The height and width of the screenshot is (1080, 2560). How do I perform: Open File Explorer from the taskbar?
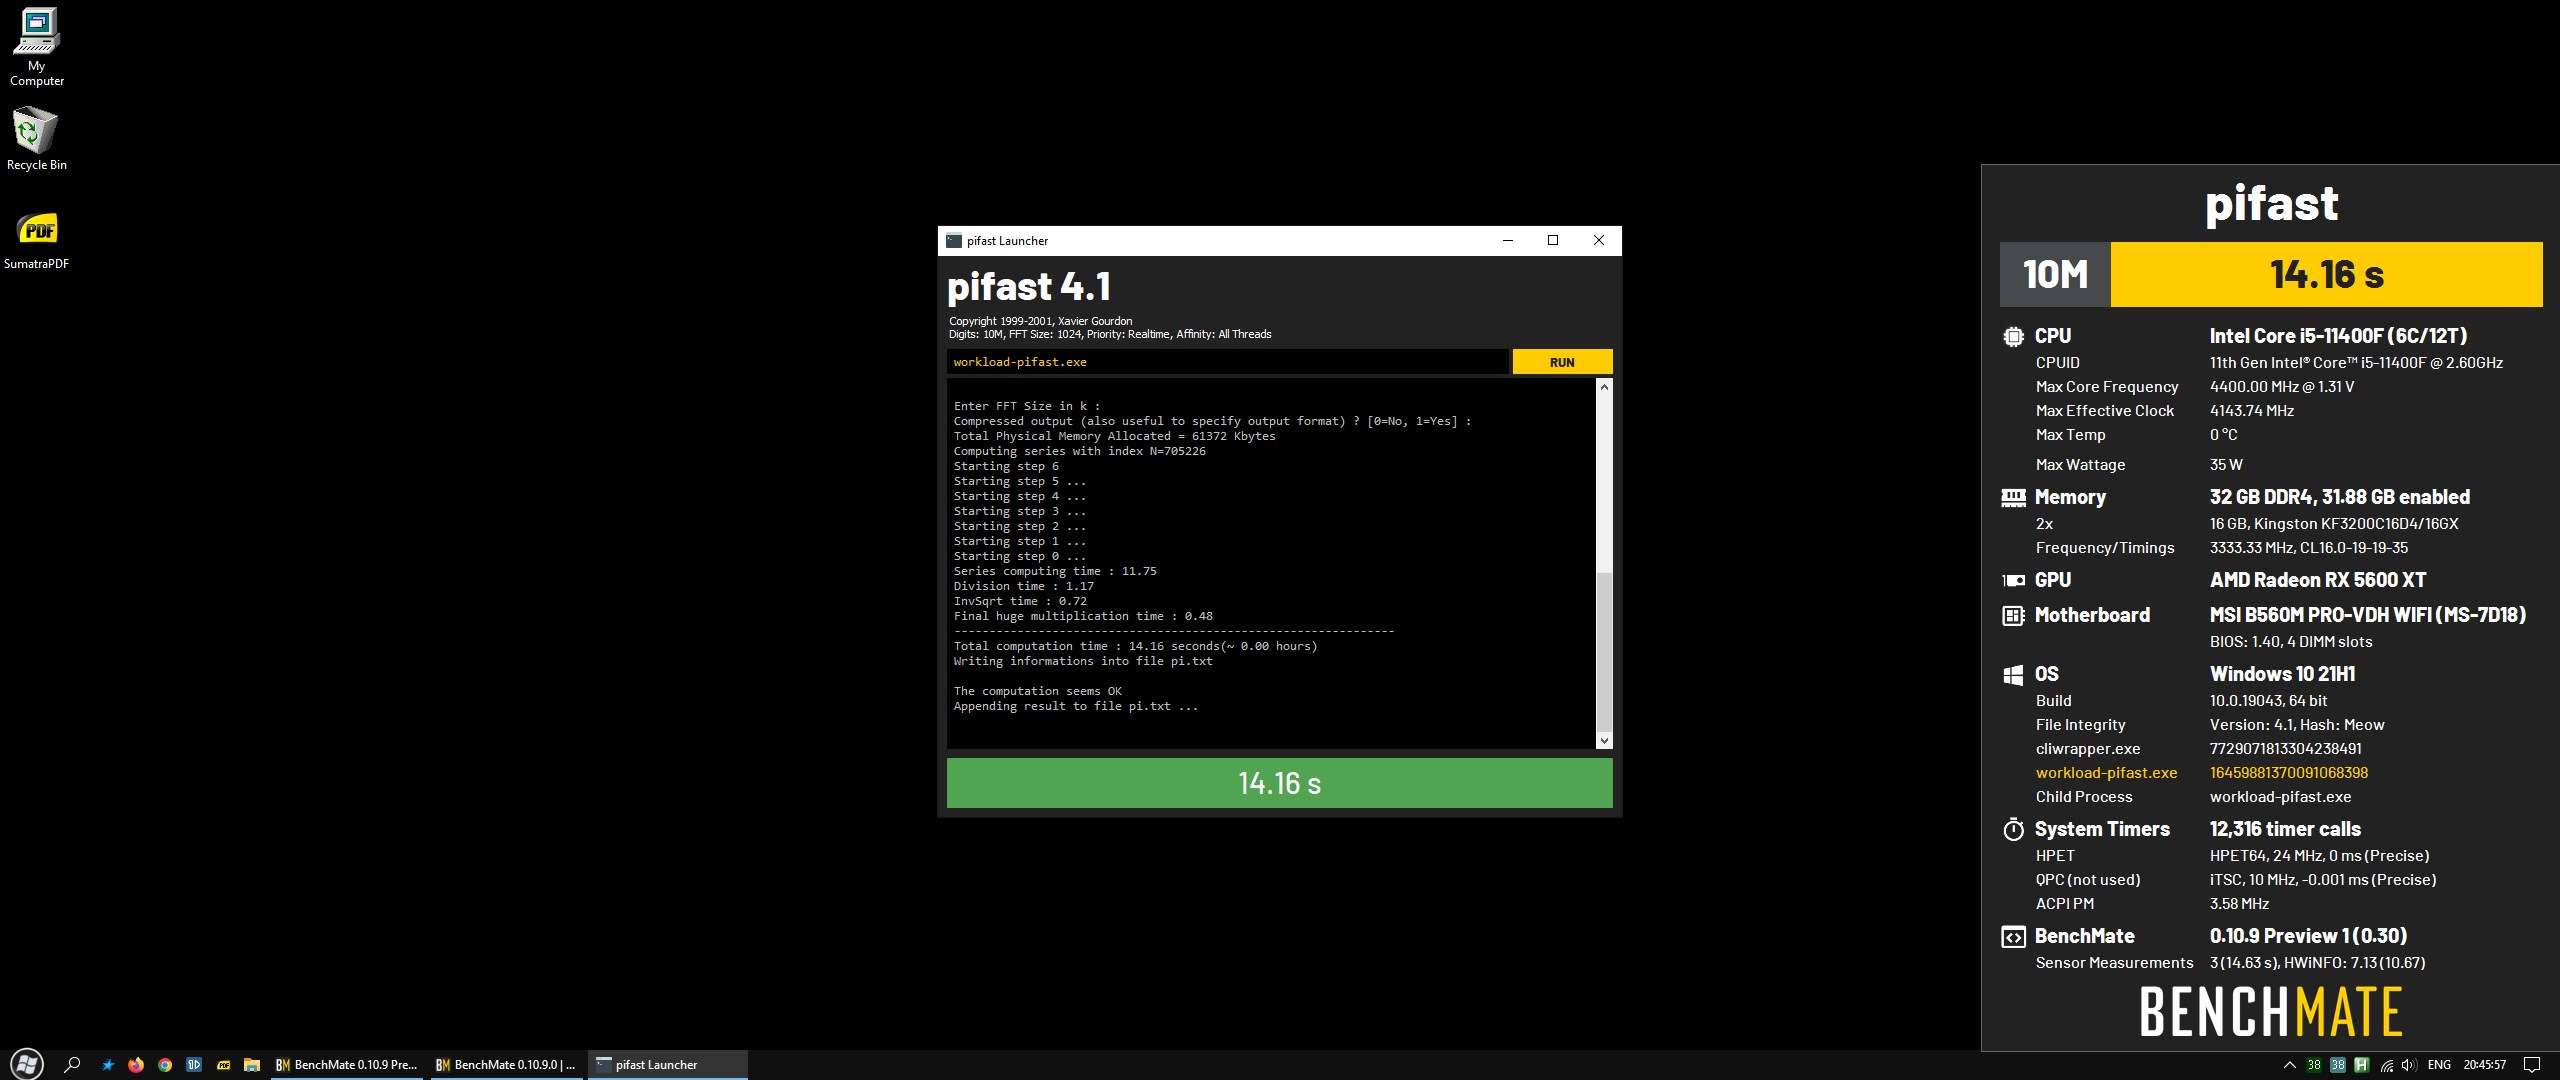[x=252, y=1065]
